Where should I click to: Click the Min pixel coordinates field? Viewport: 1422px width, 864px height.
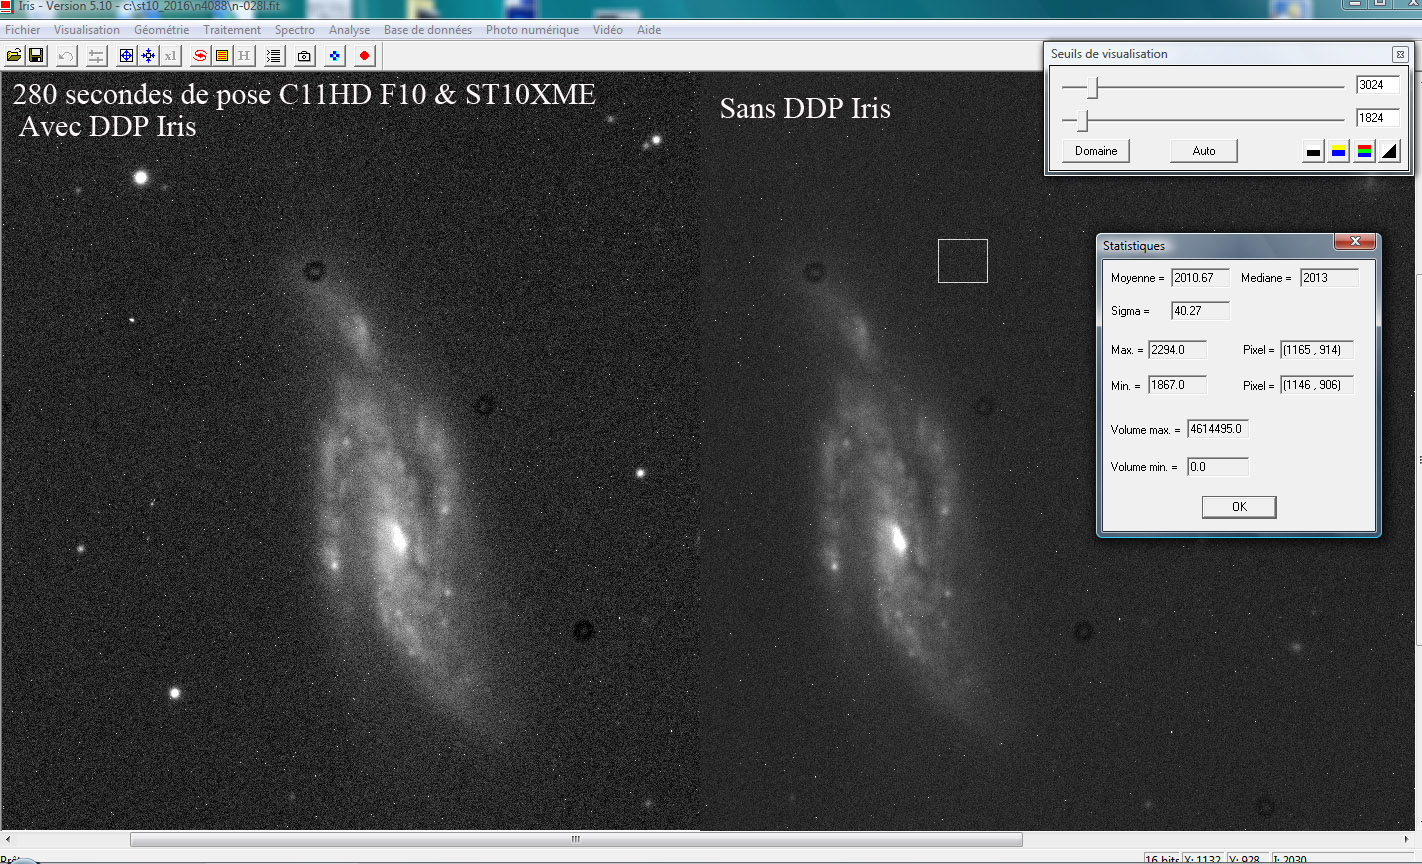(1317, 385)
